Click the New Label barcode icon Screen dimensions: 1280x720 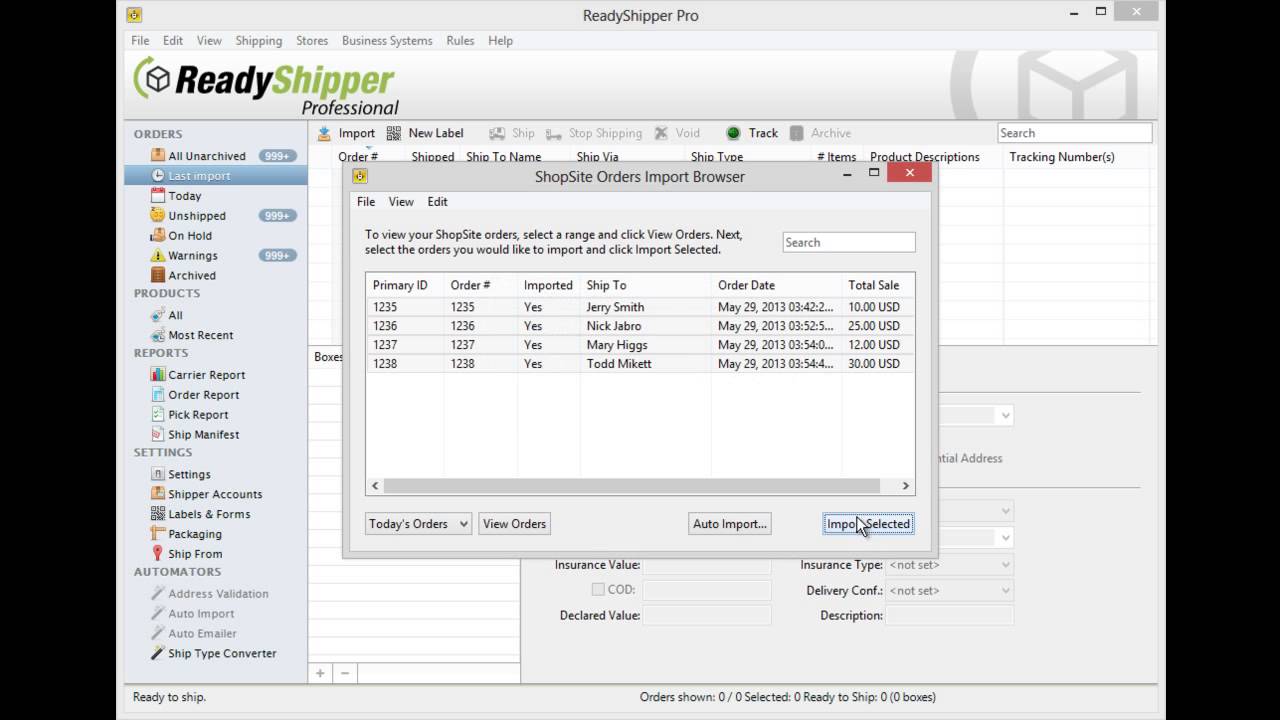point(394,133)
